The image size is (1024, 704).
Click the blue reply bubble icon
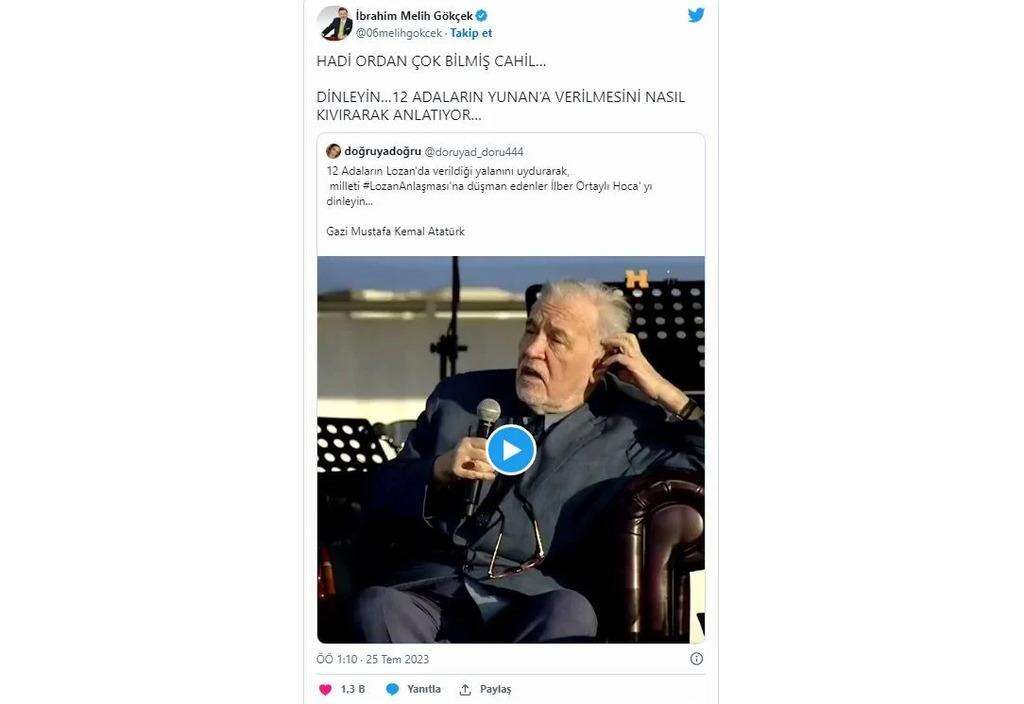[x=392, y=690]
